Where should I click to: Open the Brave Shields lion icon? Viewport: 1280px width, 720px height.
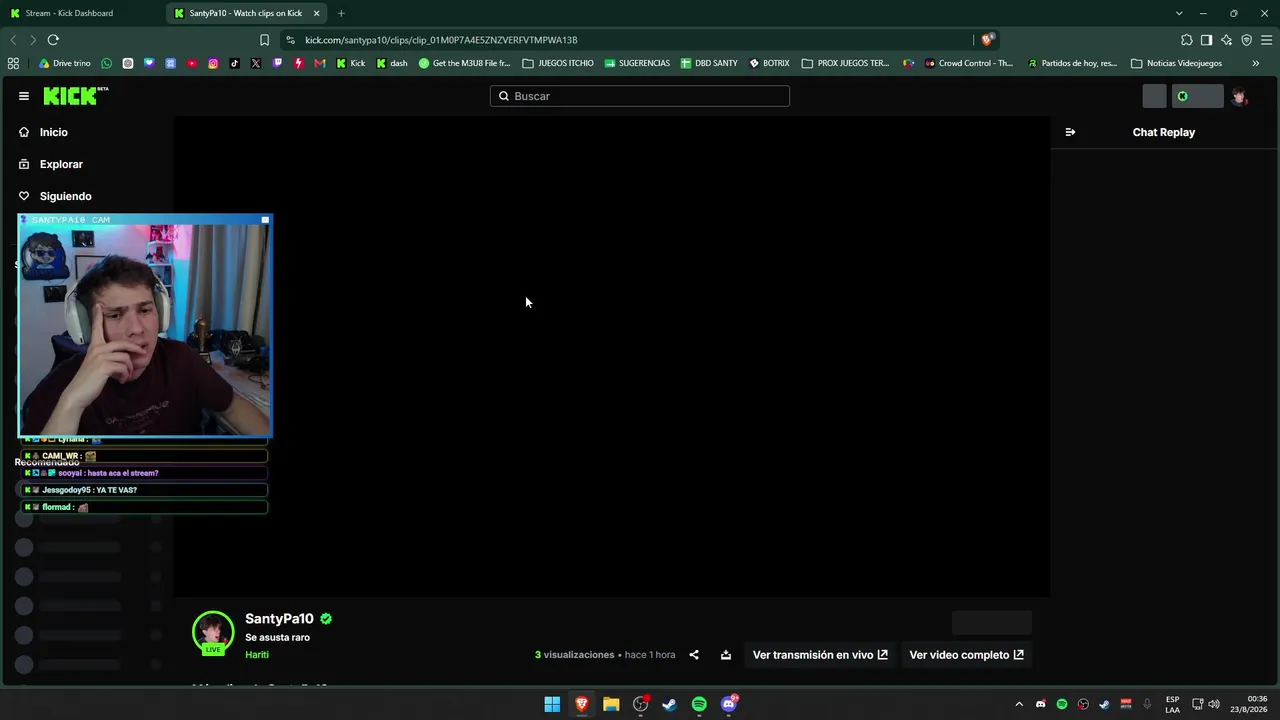pos(987,40)
